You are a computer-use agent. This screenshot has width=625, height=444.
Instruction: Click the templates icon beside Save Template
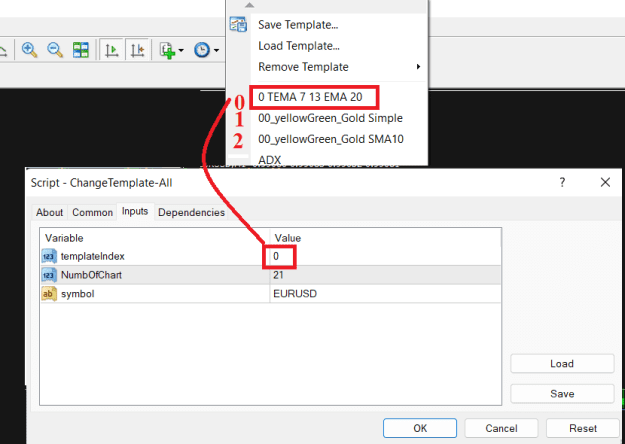(238, 24)
